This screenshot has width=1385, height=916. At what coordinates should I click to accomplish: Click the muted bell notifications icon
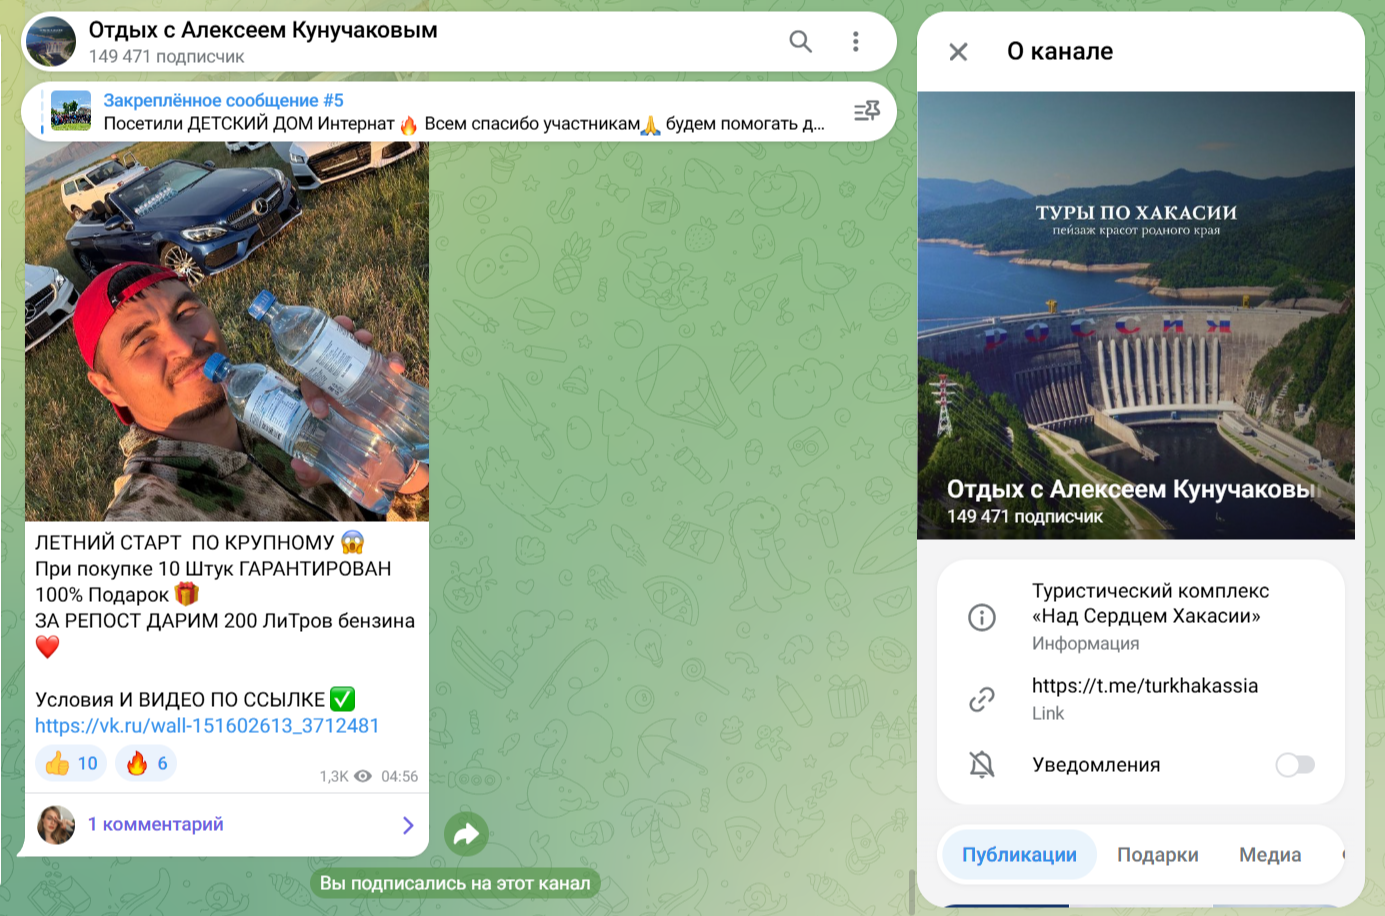click(982, 765)
